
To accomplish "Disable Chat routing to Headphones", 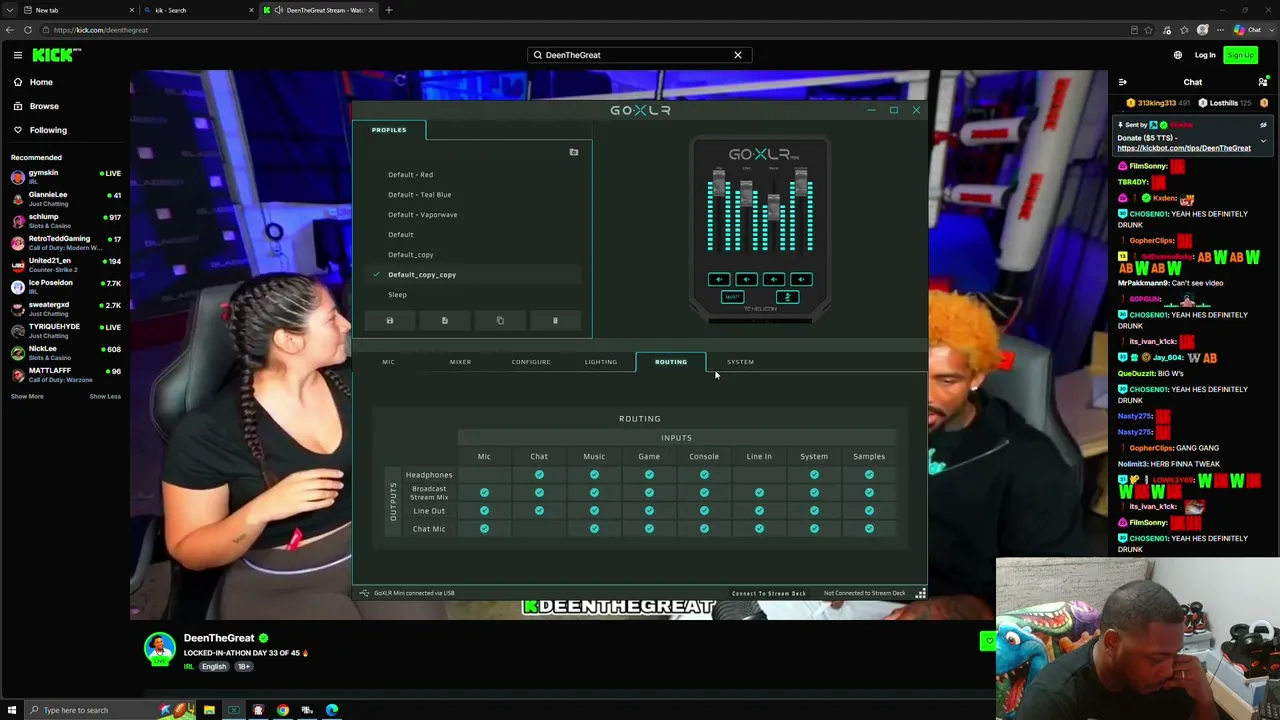I will 539,475.
